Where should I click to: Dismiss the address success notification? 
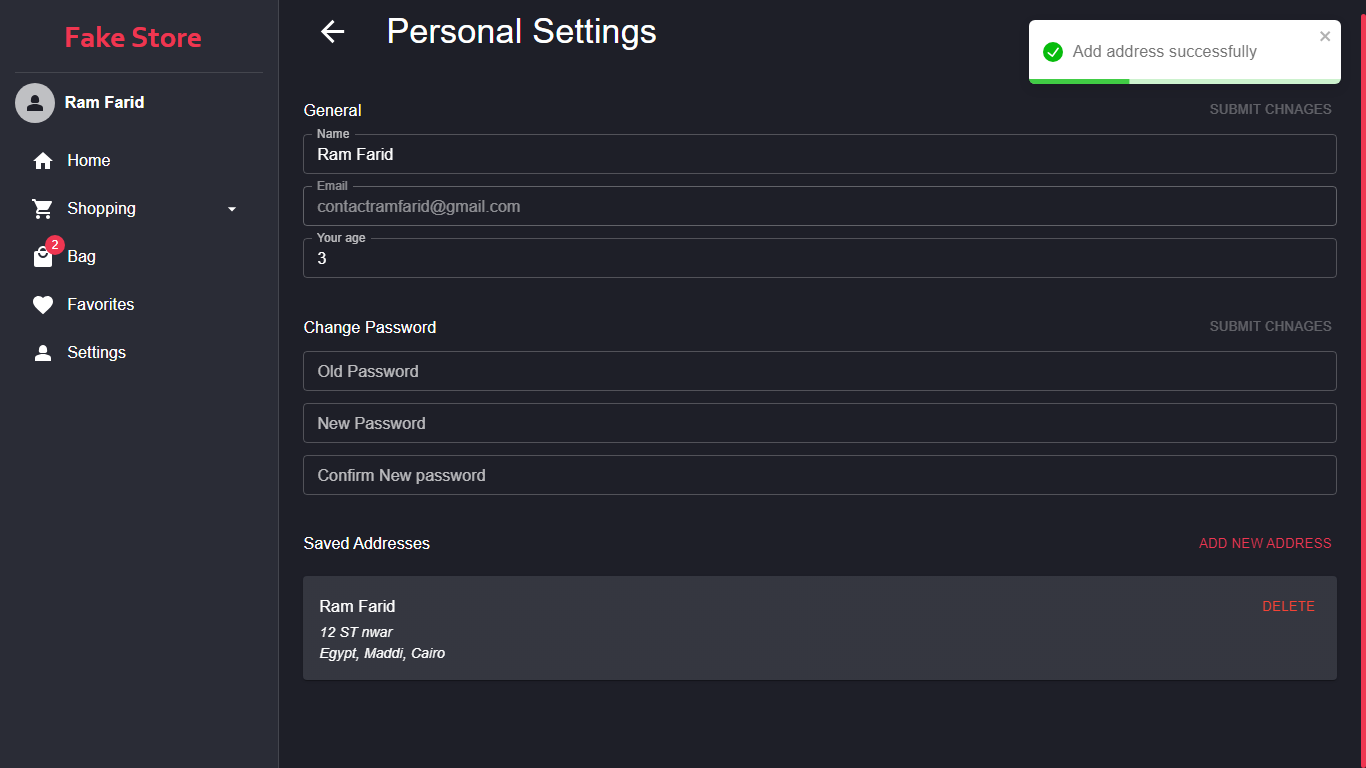tap(1325, 37)
